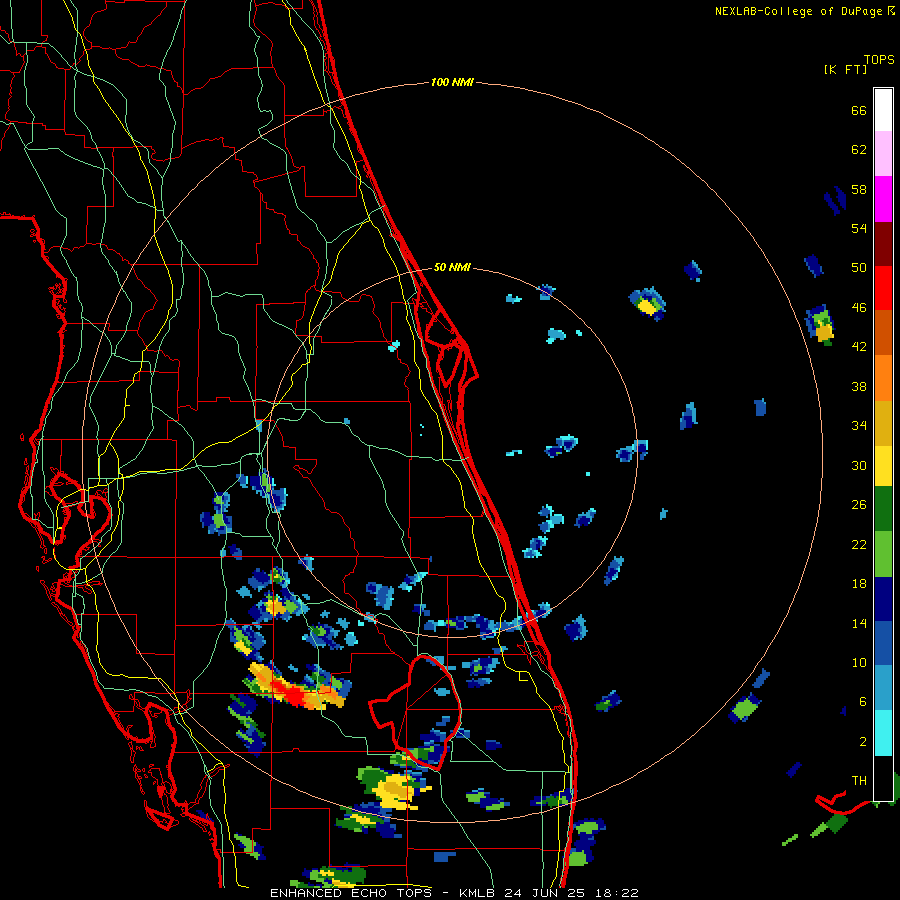Pick the gold legend swatch
900x900 pixels.
(x=883, y=423)
